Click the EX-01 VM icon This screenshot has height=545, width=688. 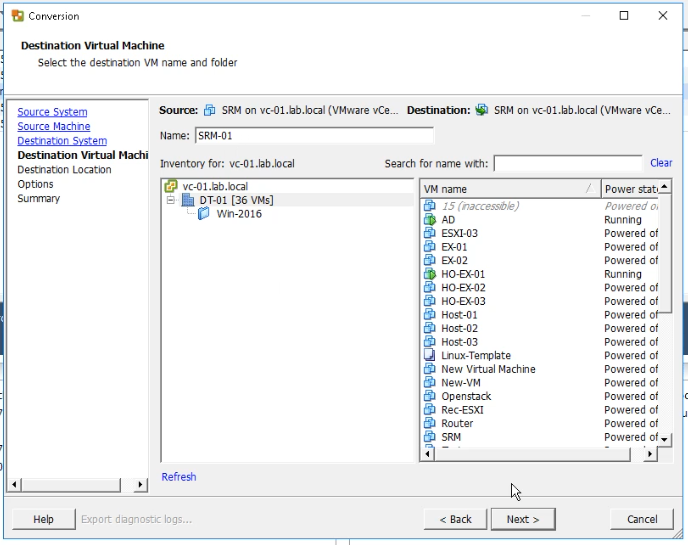[430, 247]
